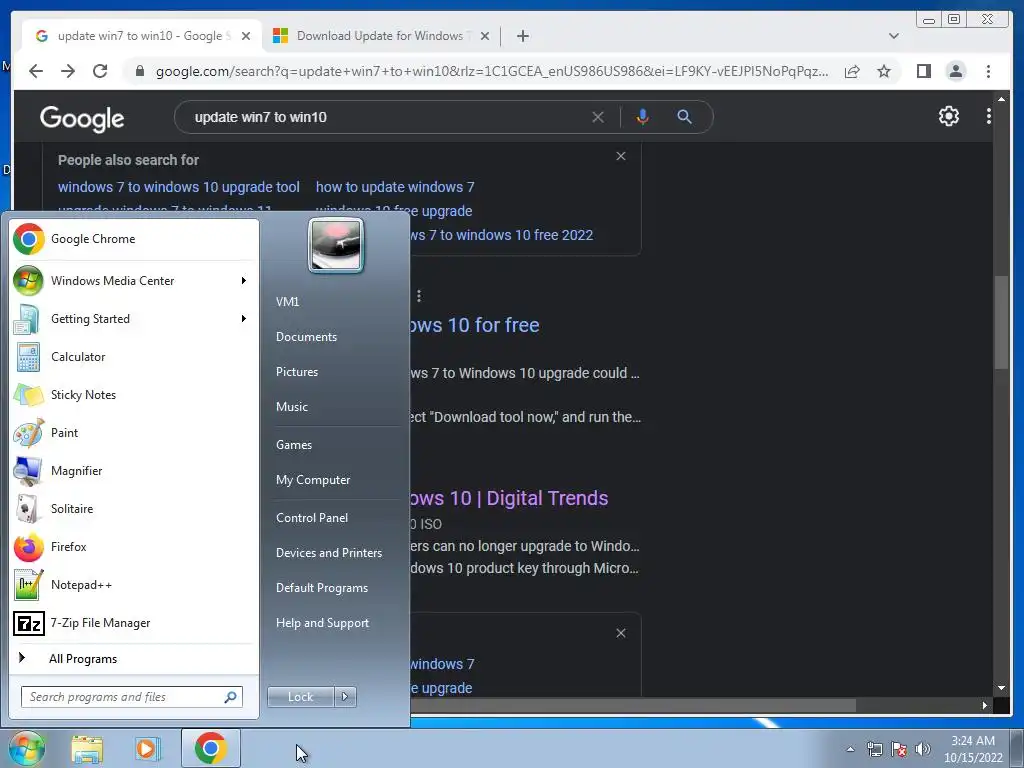Open how to update windows 7 link
The height and width of the screenshot is (768, 1024).
pos(395,187)
